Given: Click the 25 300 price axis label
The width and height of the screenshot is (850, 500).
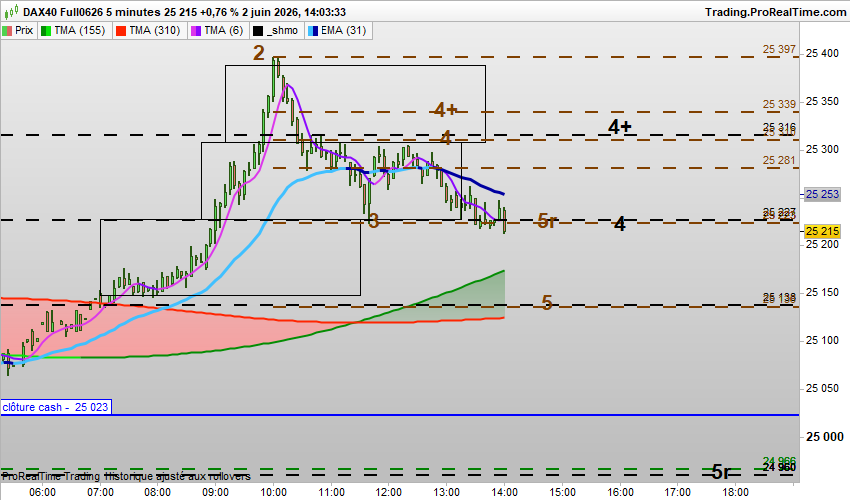Looking at the screenshot, I should [822, 149].
